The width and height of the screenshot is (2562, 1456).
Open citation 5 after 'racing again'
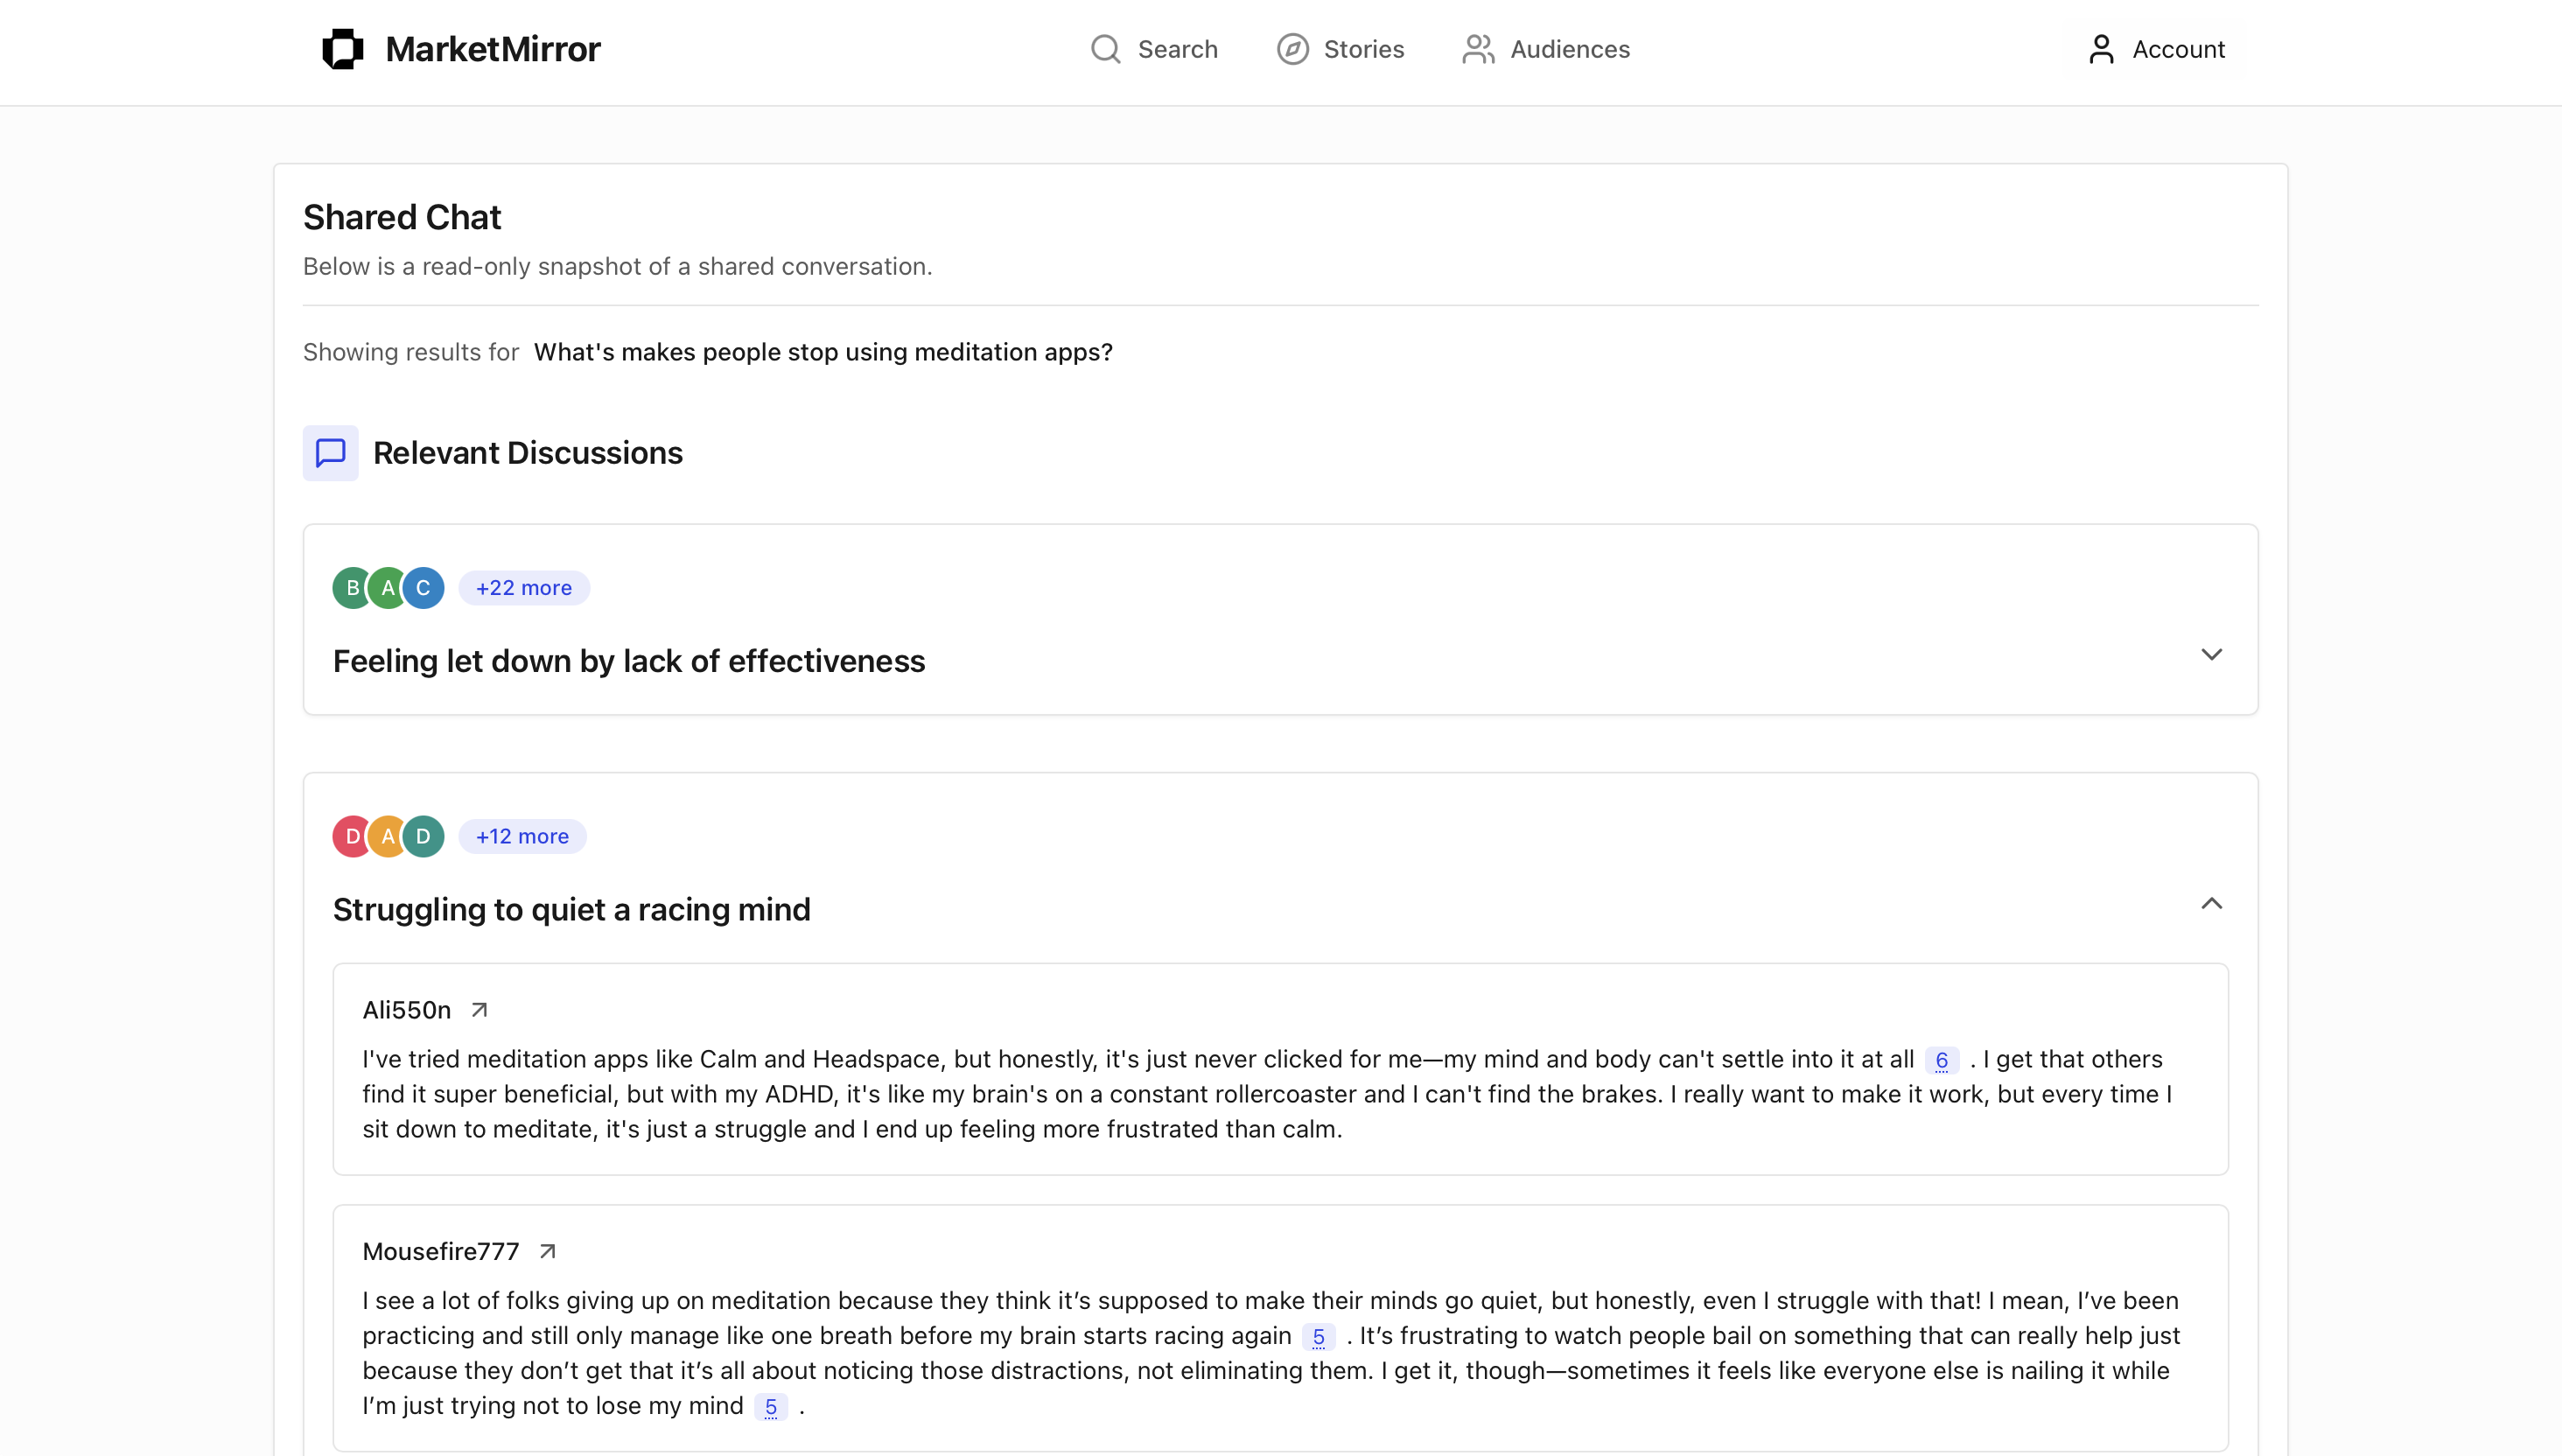1318,1337
